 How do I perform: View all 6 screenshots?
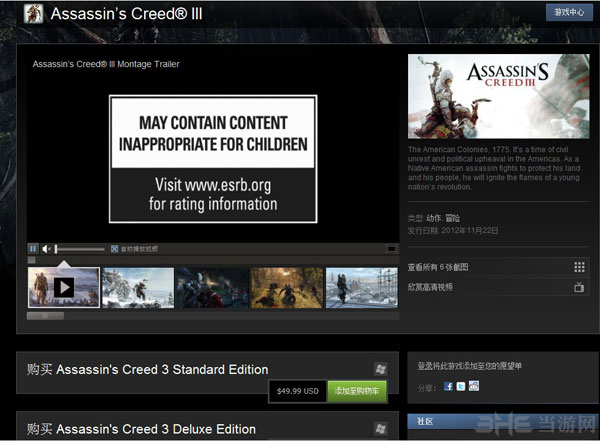click(498, 267)
